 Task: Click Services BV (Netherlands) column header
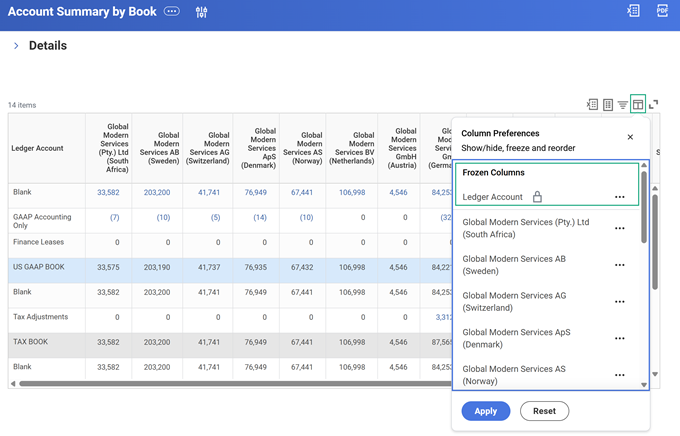pyautogui.click(x=352, y=148)
